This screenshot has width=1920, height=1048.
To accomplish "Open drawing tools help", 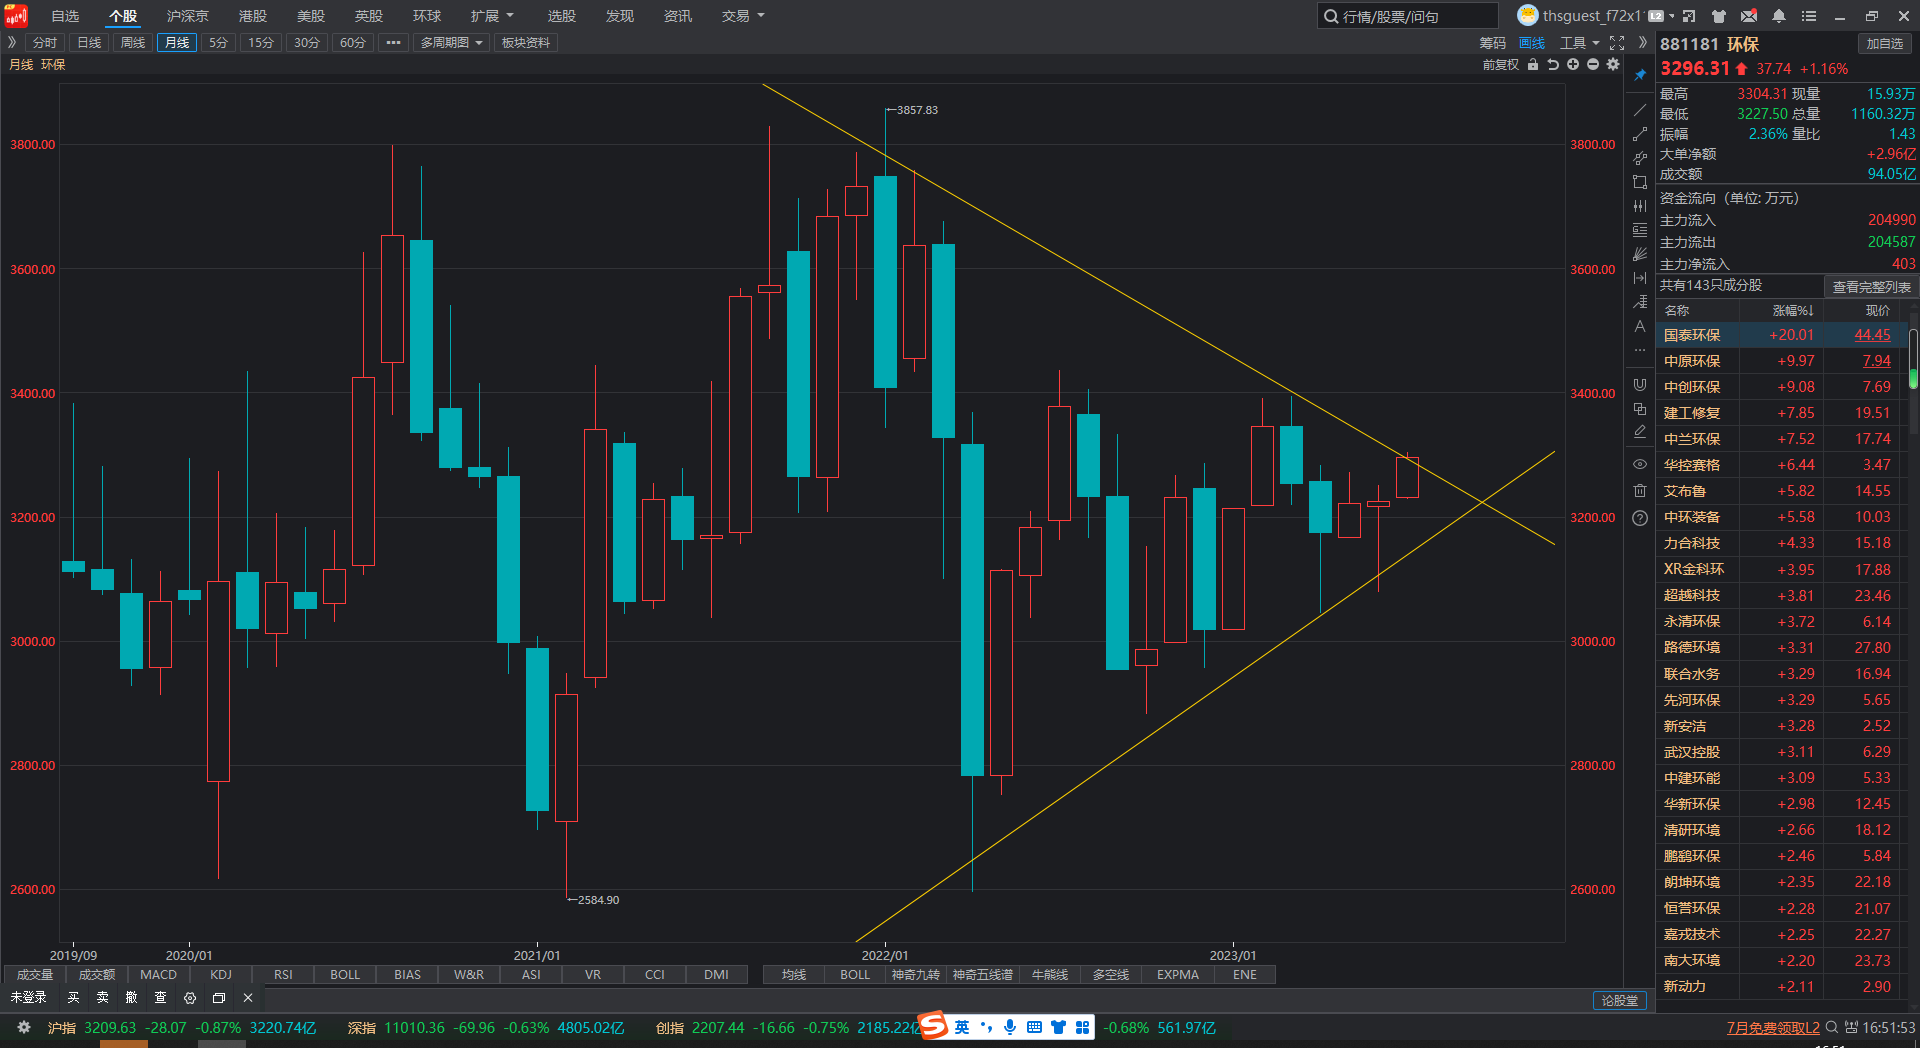I will [1640, 518].
